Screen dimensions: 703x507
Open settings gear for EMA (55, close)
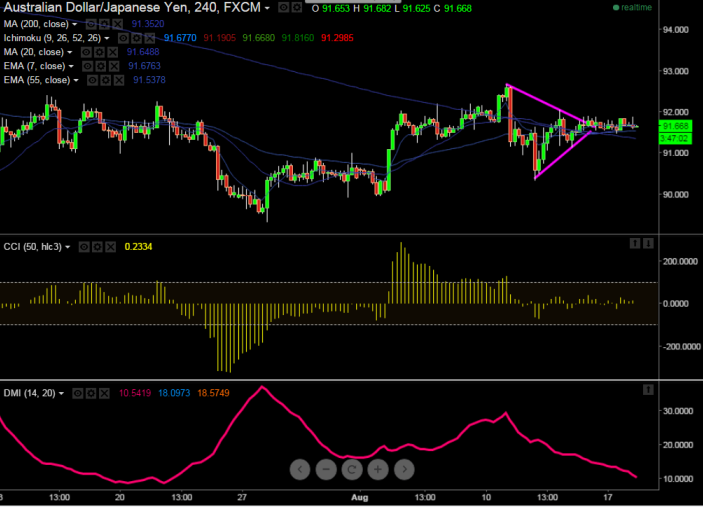[x=105, y=80]
